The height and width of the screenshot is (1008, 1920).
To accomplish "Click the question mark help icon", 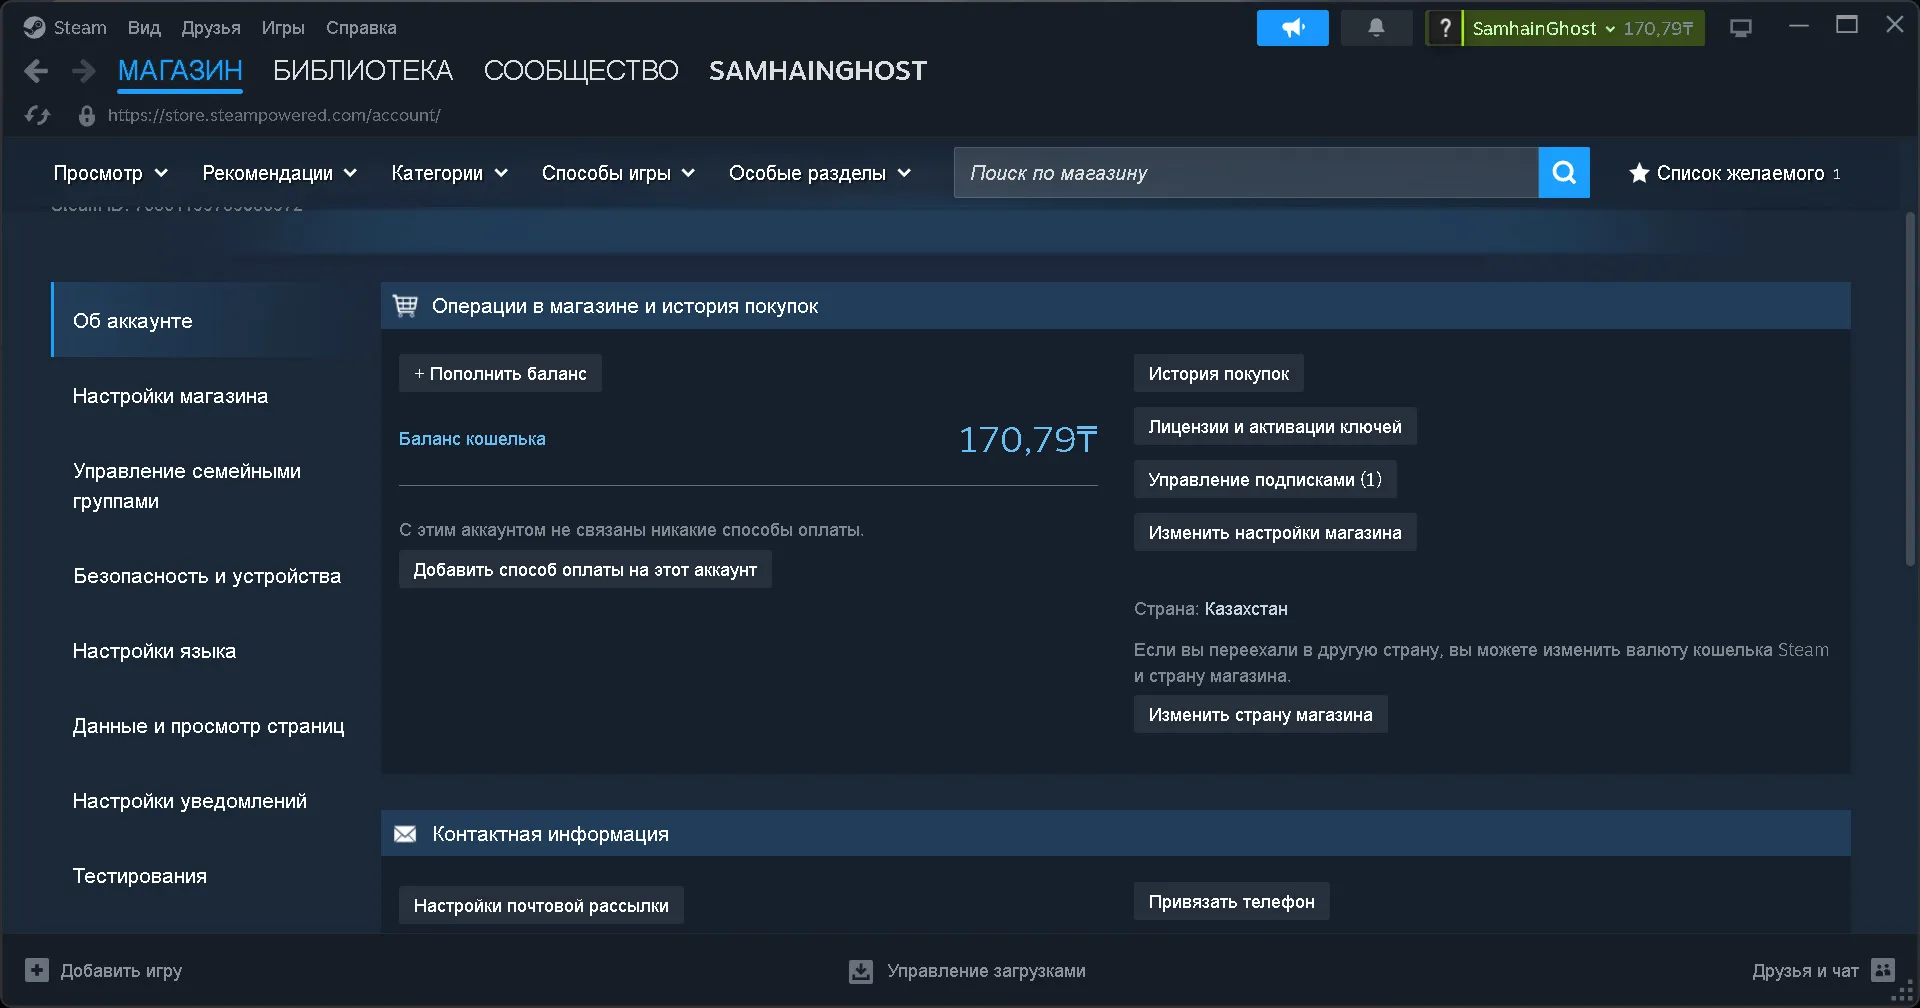I will 1444,28.
